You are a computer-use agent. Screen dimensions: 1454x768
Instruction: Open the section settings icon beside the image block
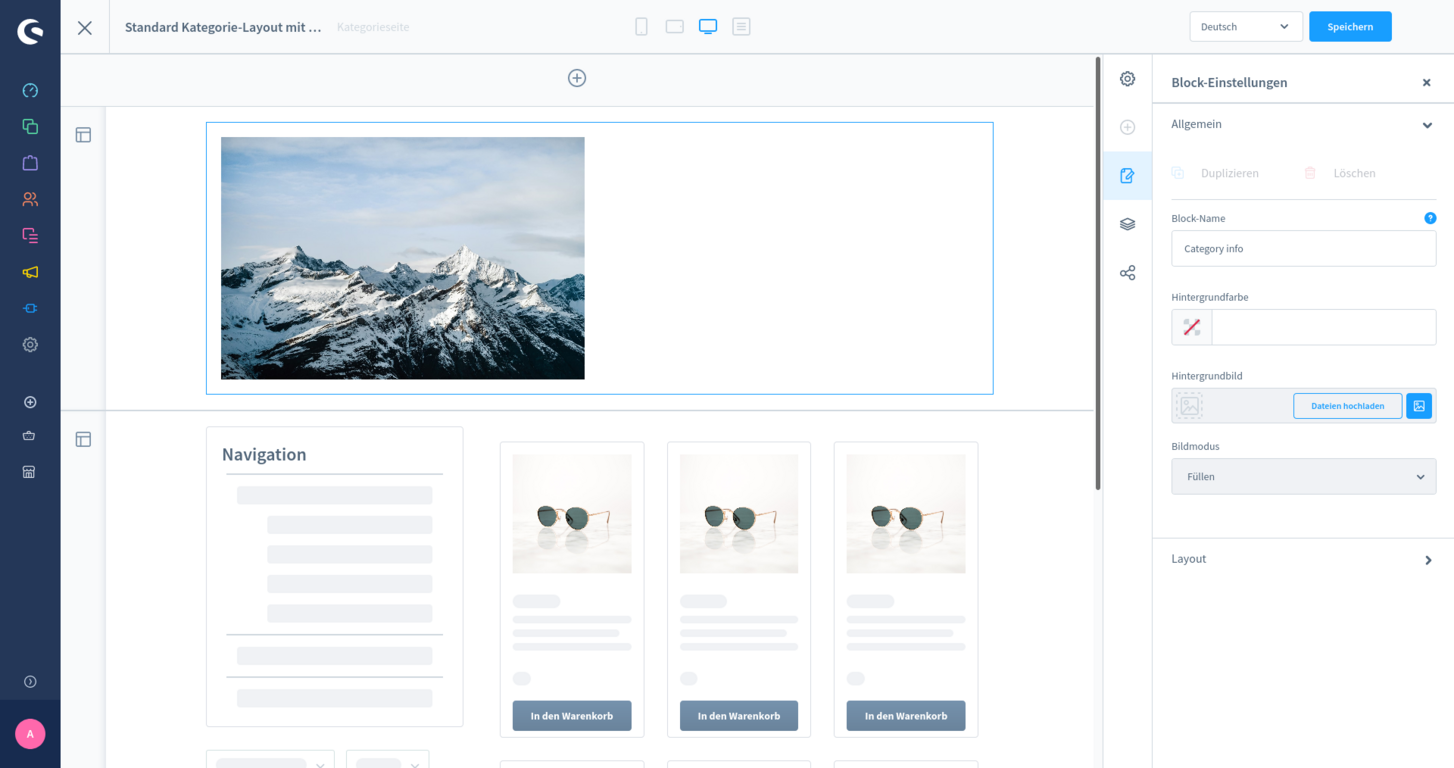pyautogui.click(x=83, y=135)
